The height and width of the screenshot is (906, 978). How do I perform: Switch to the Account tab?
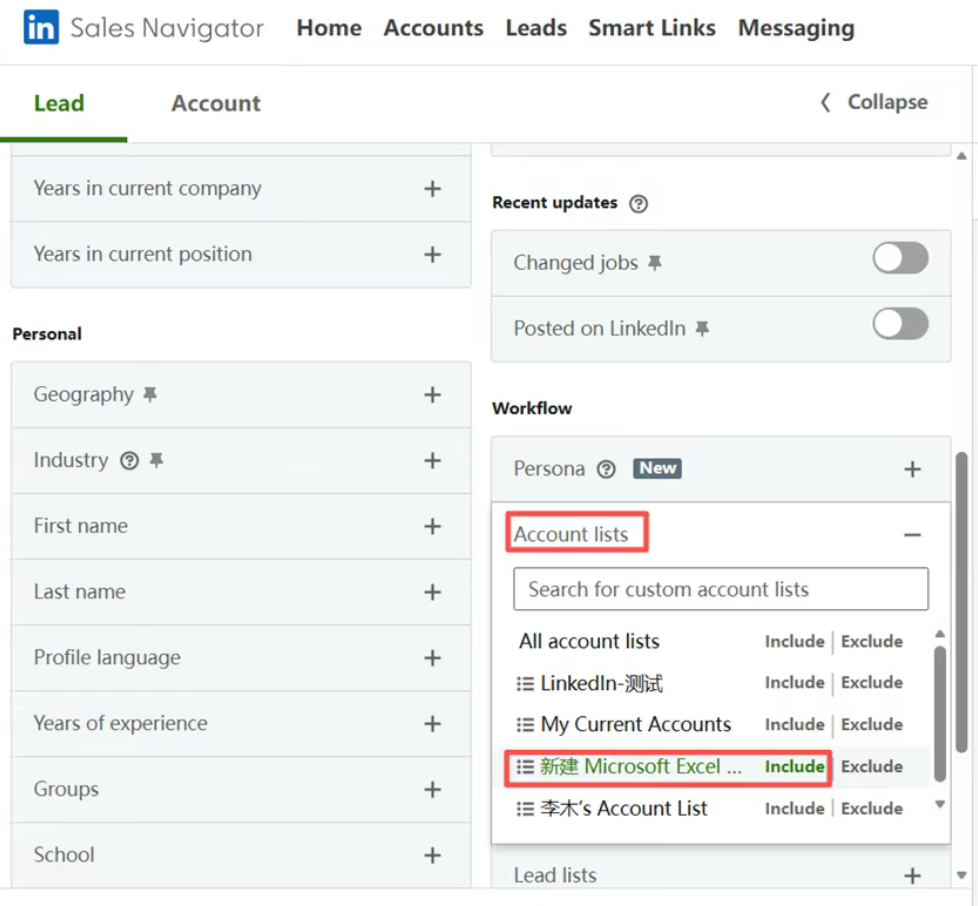(x=215, y=103)
